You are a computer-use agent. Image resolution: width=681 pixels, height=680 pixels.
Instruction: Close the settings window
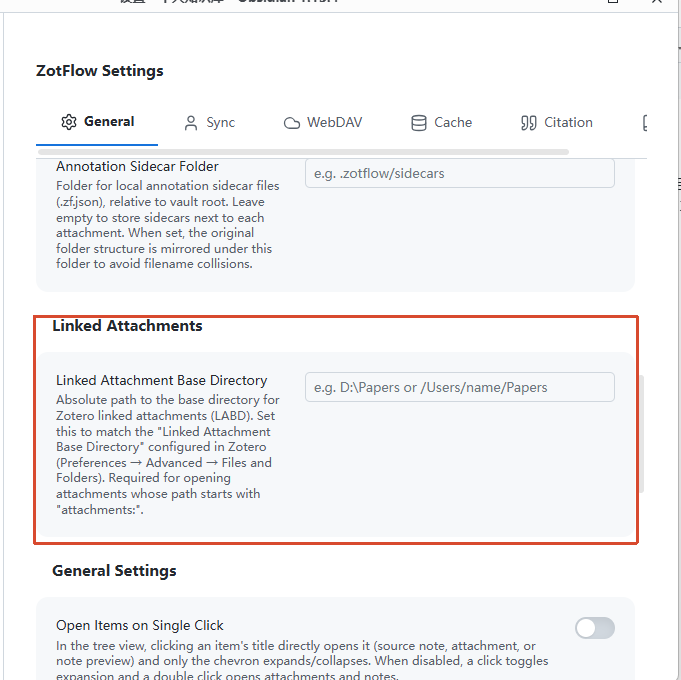tap(657, 1)
